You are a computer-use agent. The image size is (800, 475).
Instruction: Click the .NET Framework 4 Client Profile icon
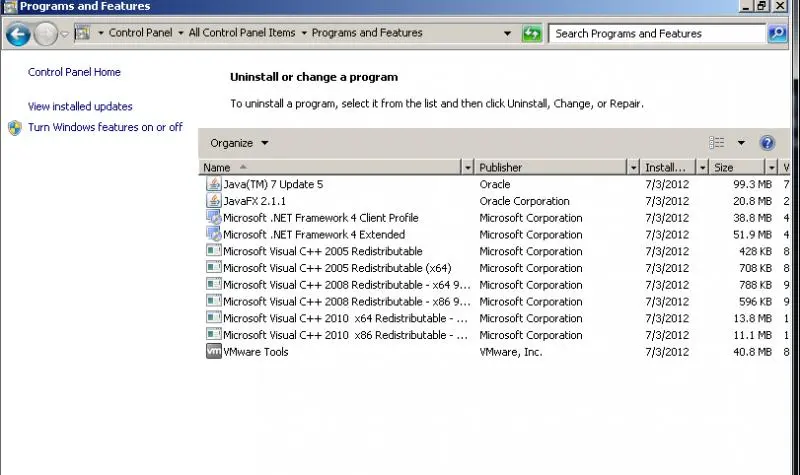click(213, 218)
